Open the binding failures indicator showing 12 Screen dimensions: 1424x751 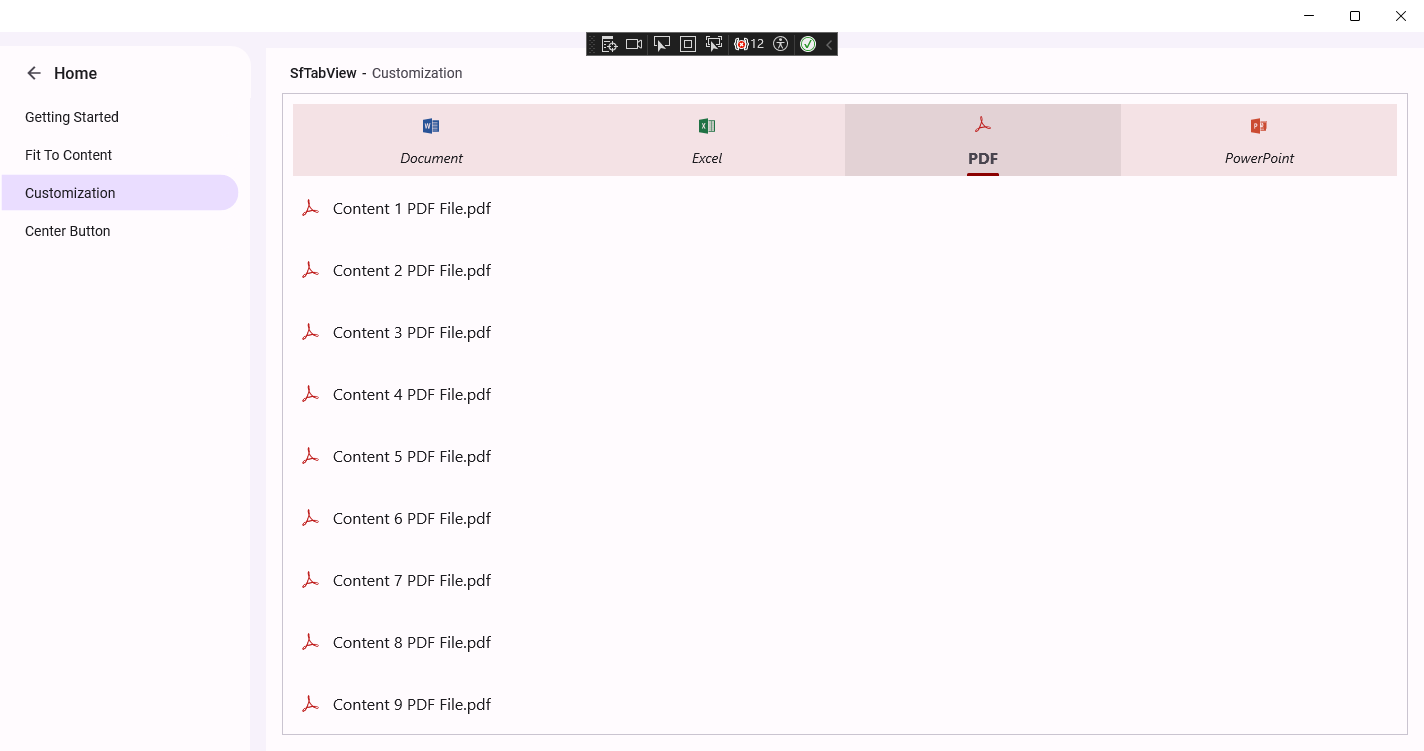pyautogui.click(x=749, y=44)
